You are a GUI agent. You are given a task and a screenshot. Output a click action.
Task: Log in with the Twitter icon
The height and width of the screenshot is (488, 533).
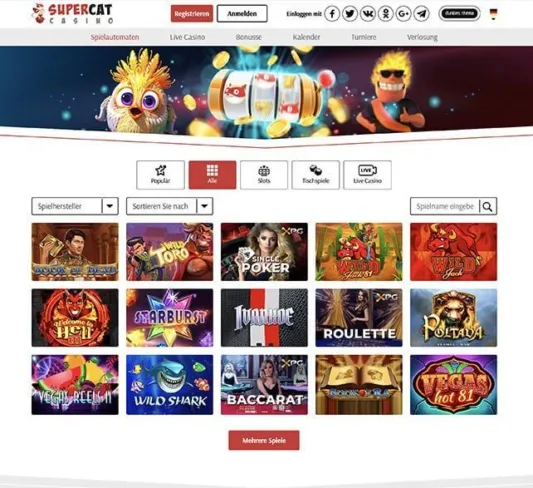point(350,14)
